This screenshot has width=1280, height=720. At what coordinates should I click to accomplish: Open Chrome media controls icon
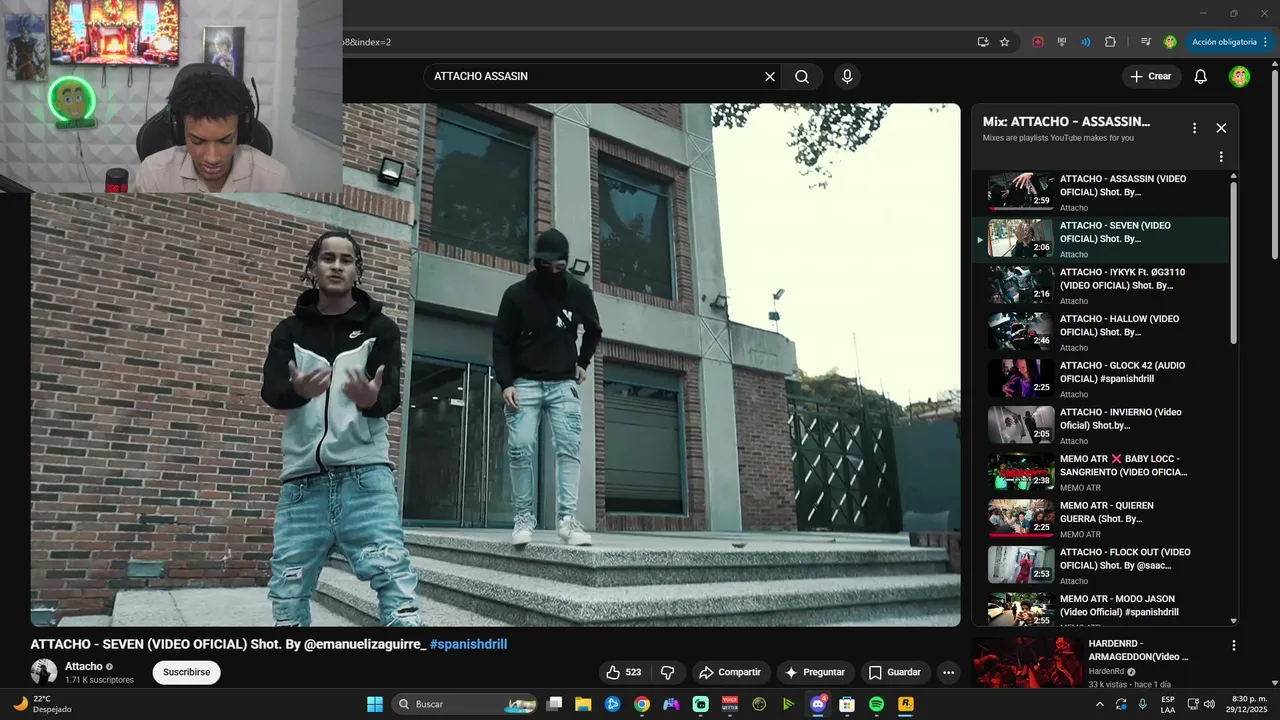point(1146,42)
